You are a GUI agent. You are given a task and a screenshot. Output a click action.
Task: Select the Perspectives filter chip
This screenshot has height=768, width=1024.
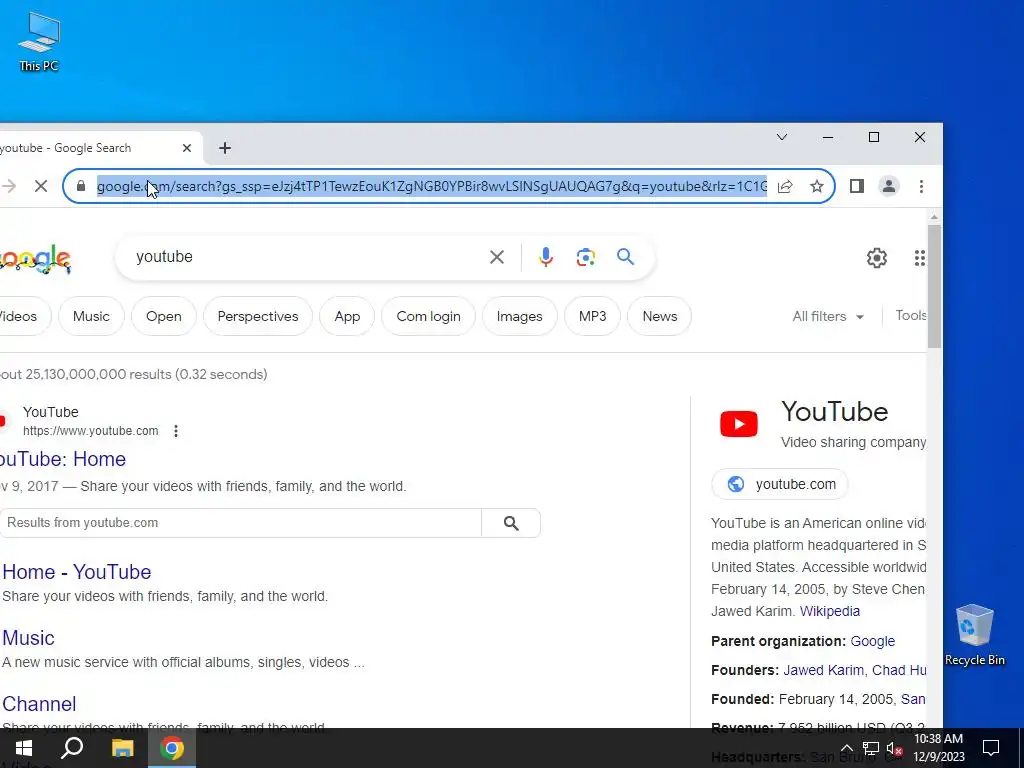[257, 316]
